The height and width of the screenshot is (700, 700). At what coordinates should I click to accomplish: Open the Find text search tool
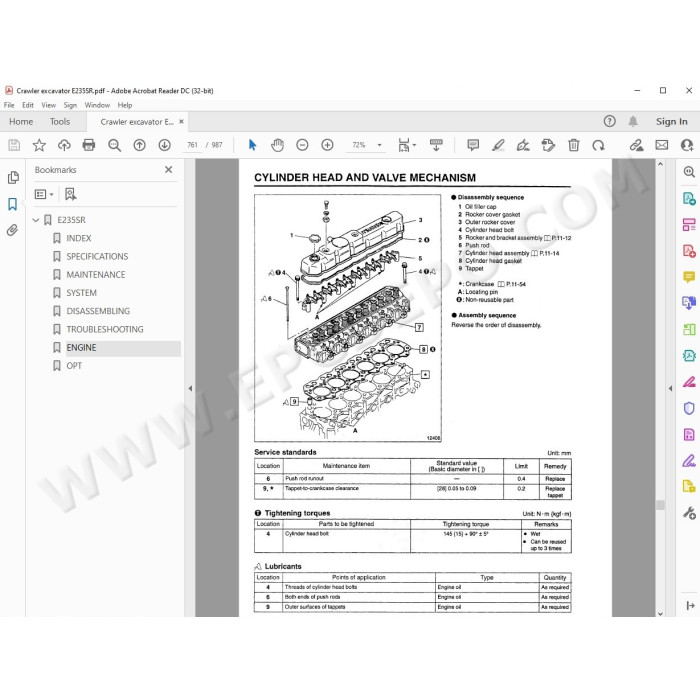tap(114, 145)
